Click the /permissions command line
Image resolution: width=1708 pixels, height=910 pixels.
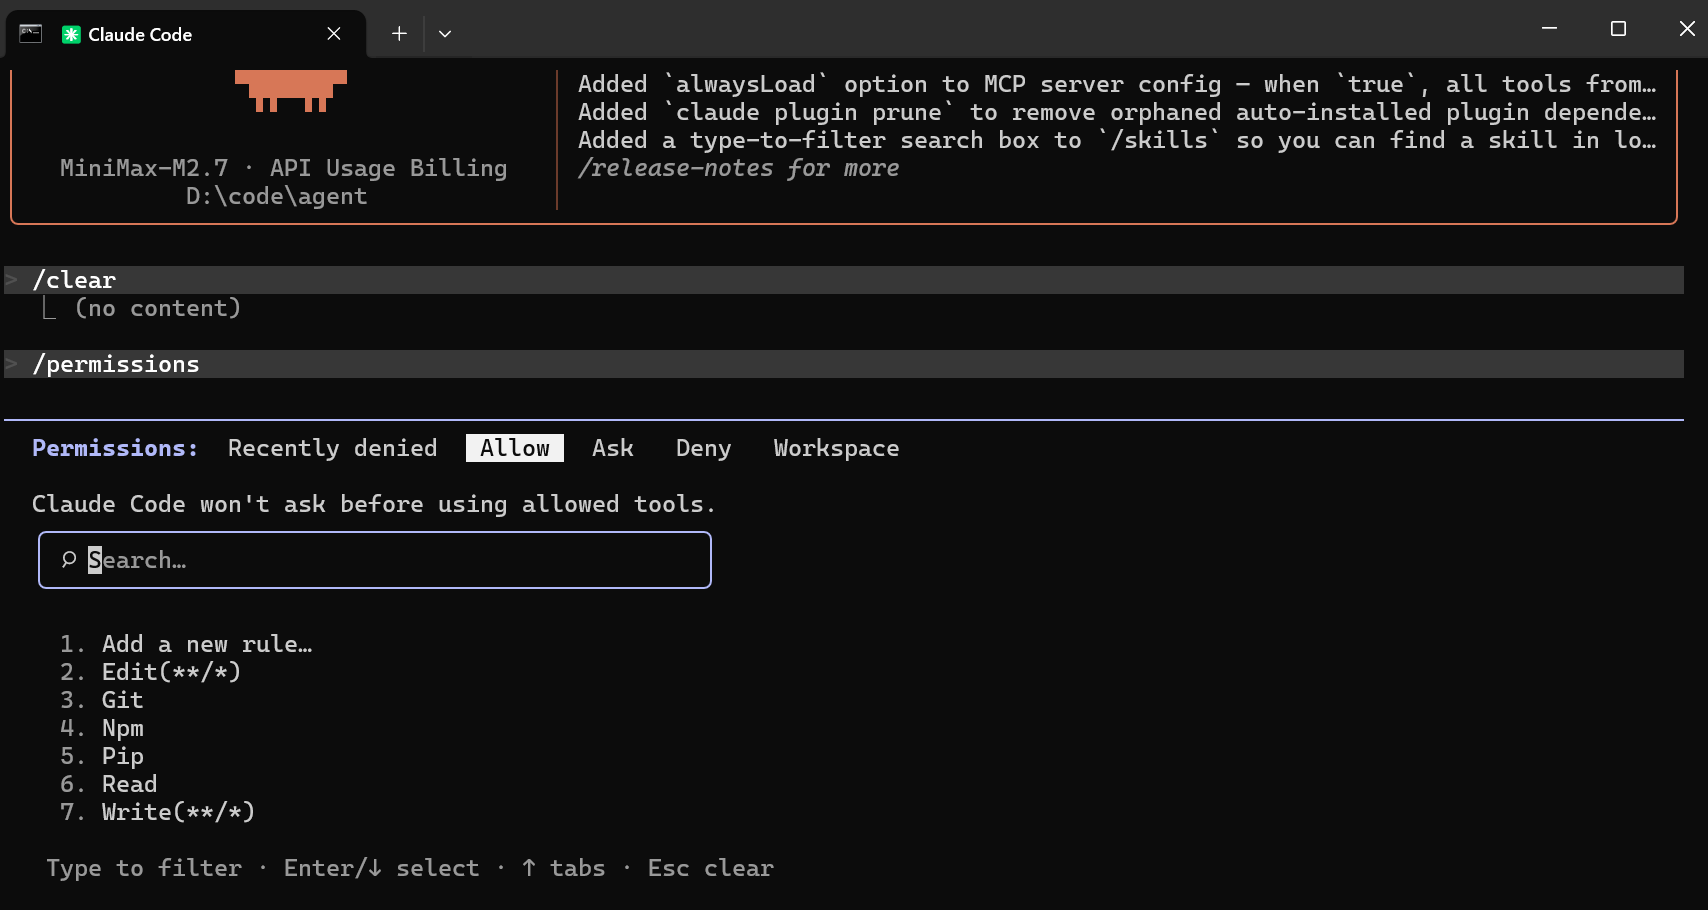click(x=844, y=364)
